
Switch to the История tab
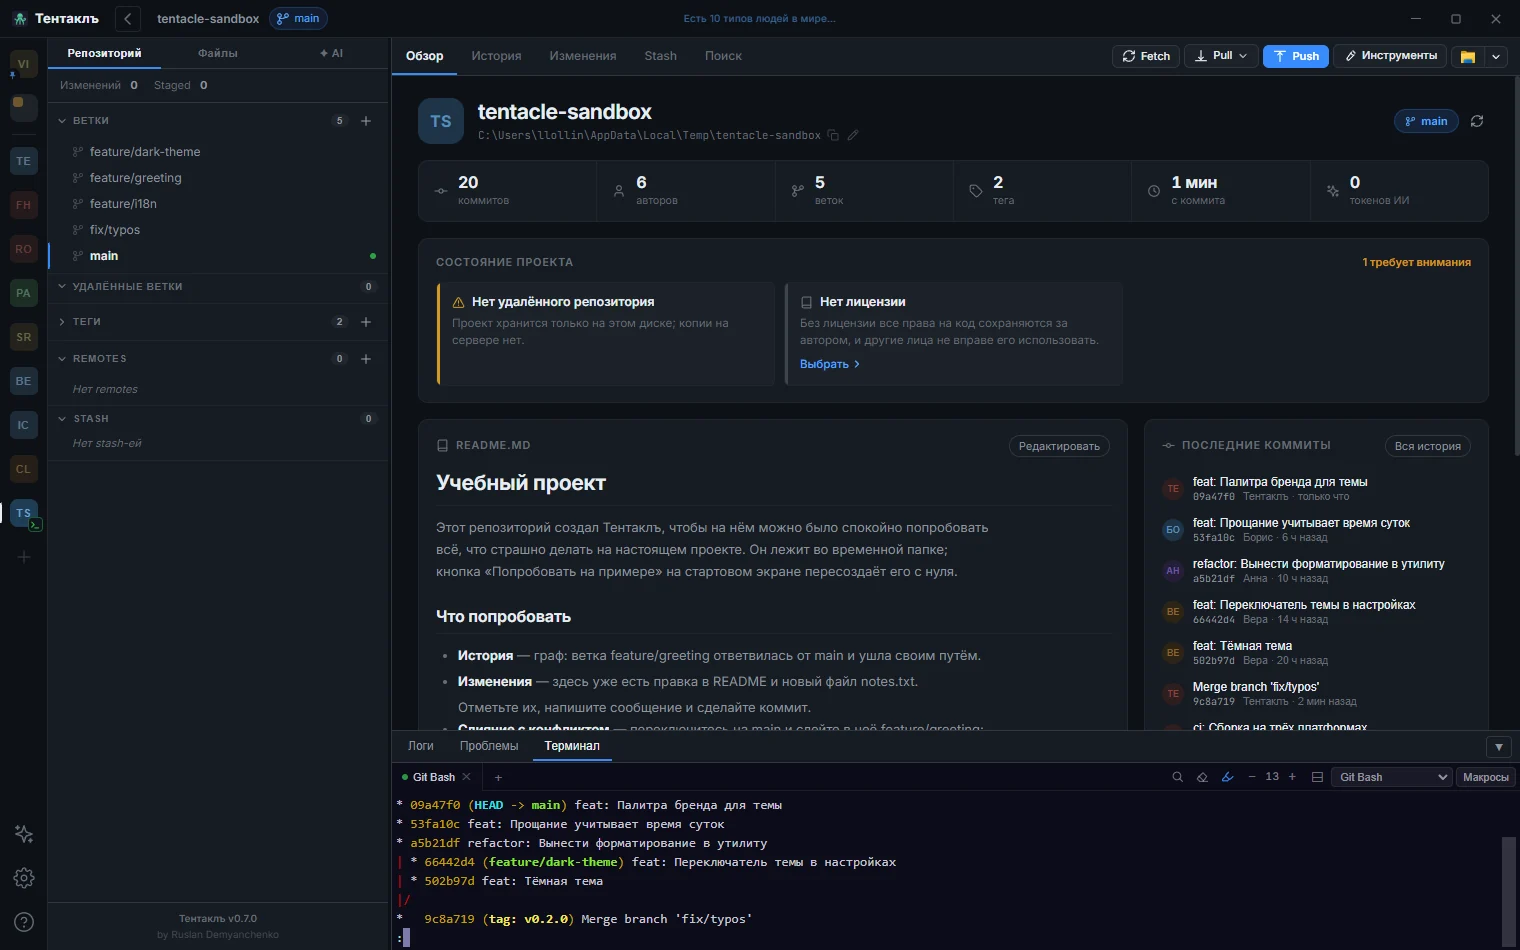pyautogui.click(x=496, y=56)
